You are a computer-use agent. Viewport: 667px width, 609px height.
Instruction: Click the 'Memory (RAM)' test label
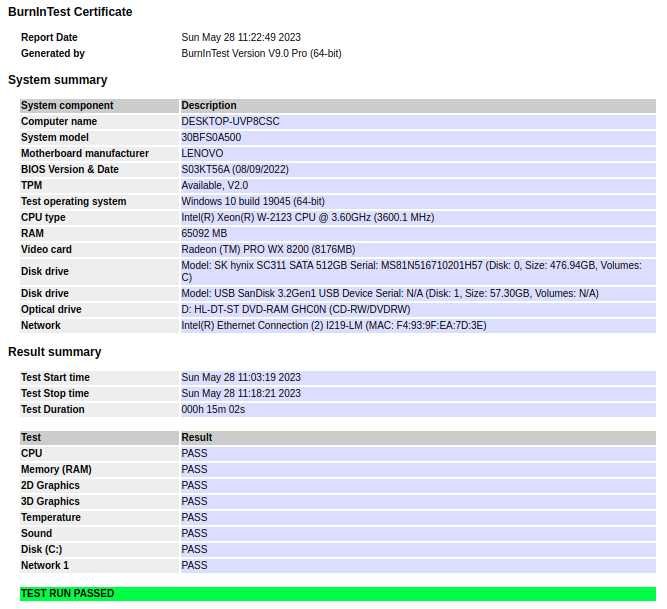pyautogui.click(x=56, y=470)
